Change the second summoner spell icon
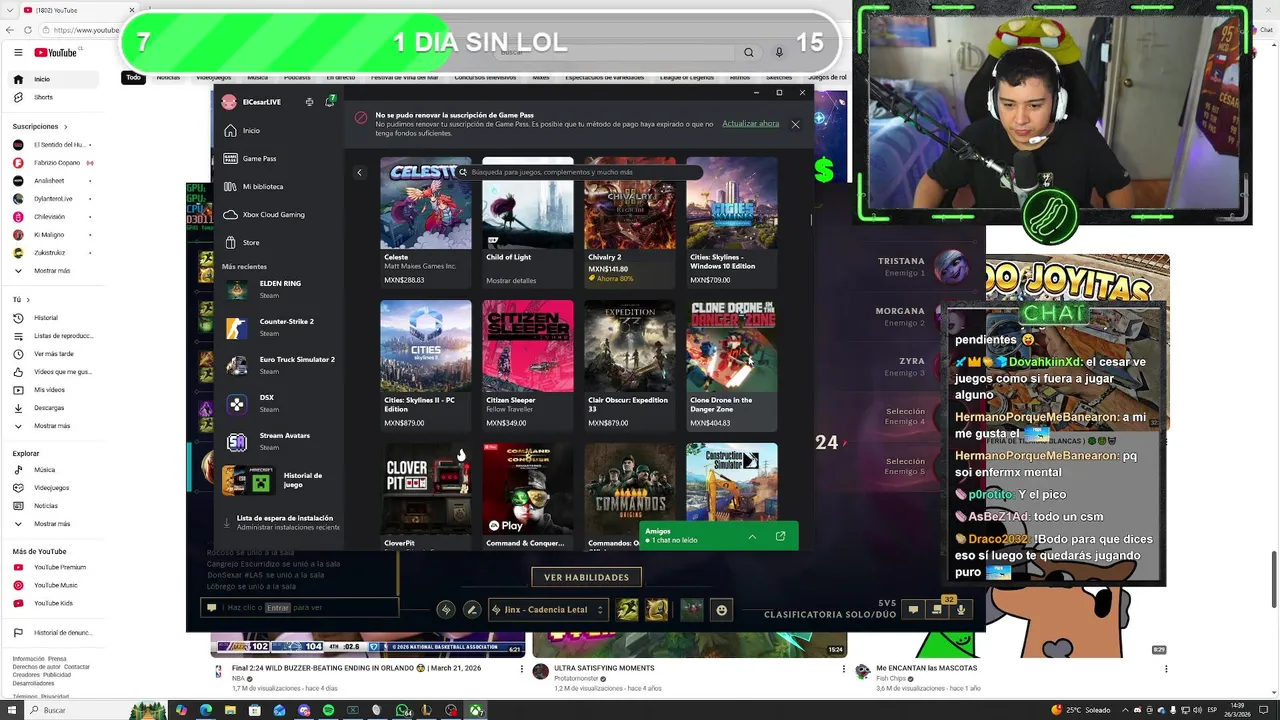Viewport: 1280px width, 720px height. tap(656, 610)
